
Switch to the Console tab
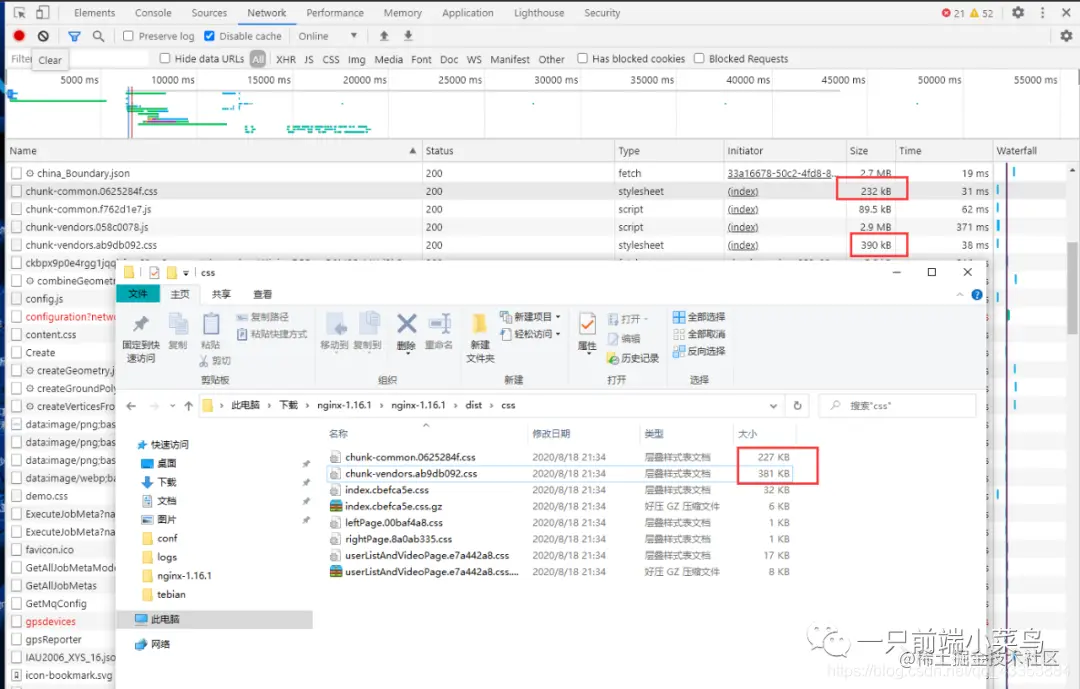(x=153, y=12)
